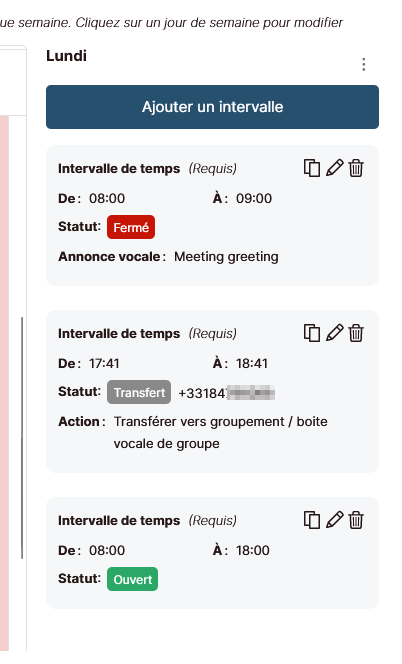Image resolution: width=402 pixels, height=664 pixels.
Task: Copy the 08:00 to 09:00 Fermé interval
Action: 312,168
